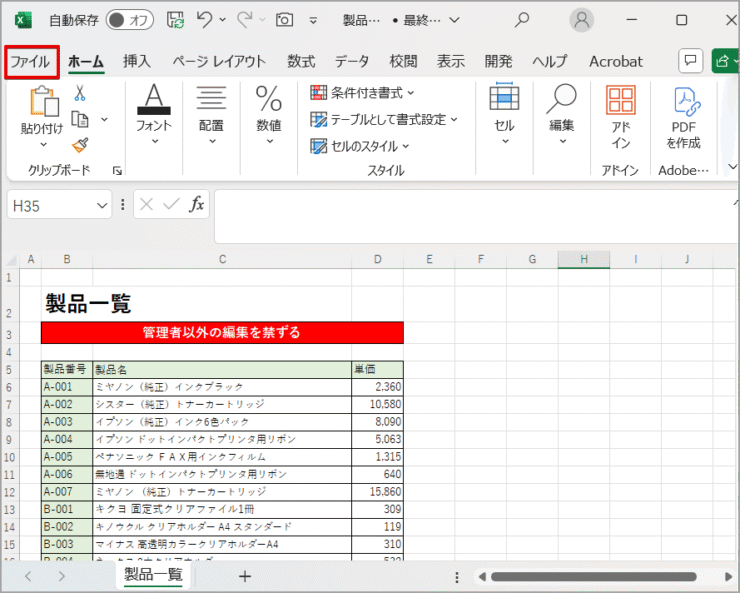This screenshot has width=740, height=593.
Task: Click the アドイン add-ins button
Action: [620, 117]
